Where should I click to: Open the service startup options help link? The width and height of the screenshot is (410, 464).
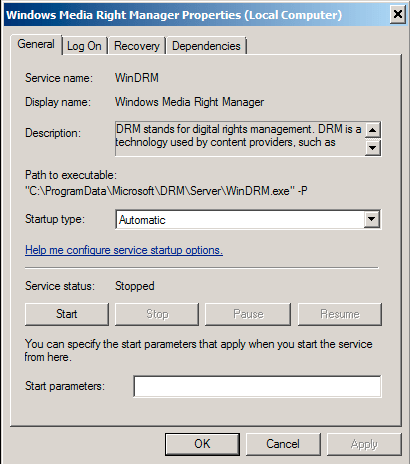point(124,250)
